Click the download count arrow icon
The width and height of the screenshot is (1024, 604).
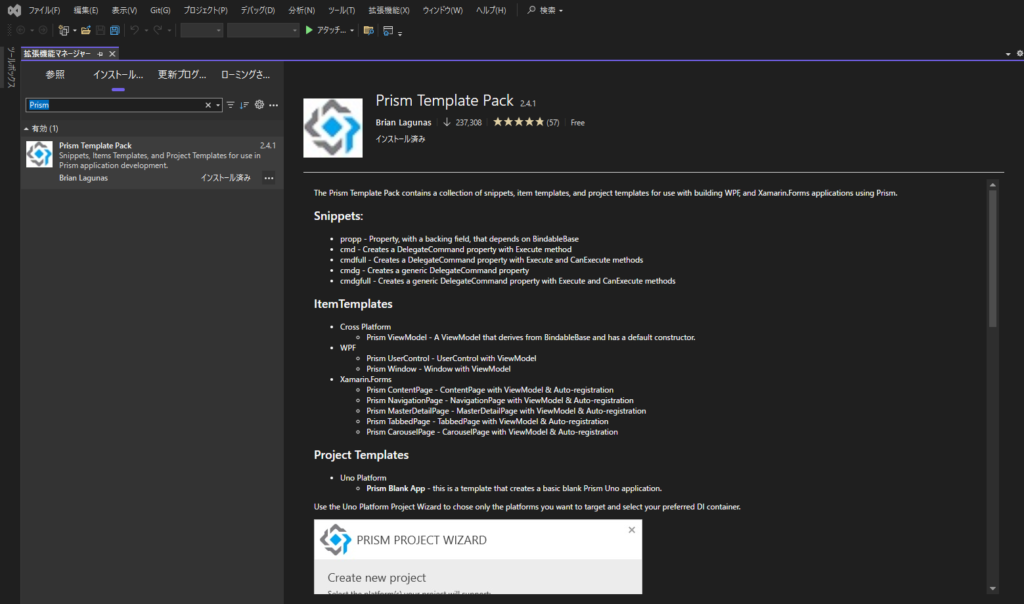447,122
